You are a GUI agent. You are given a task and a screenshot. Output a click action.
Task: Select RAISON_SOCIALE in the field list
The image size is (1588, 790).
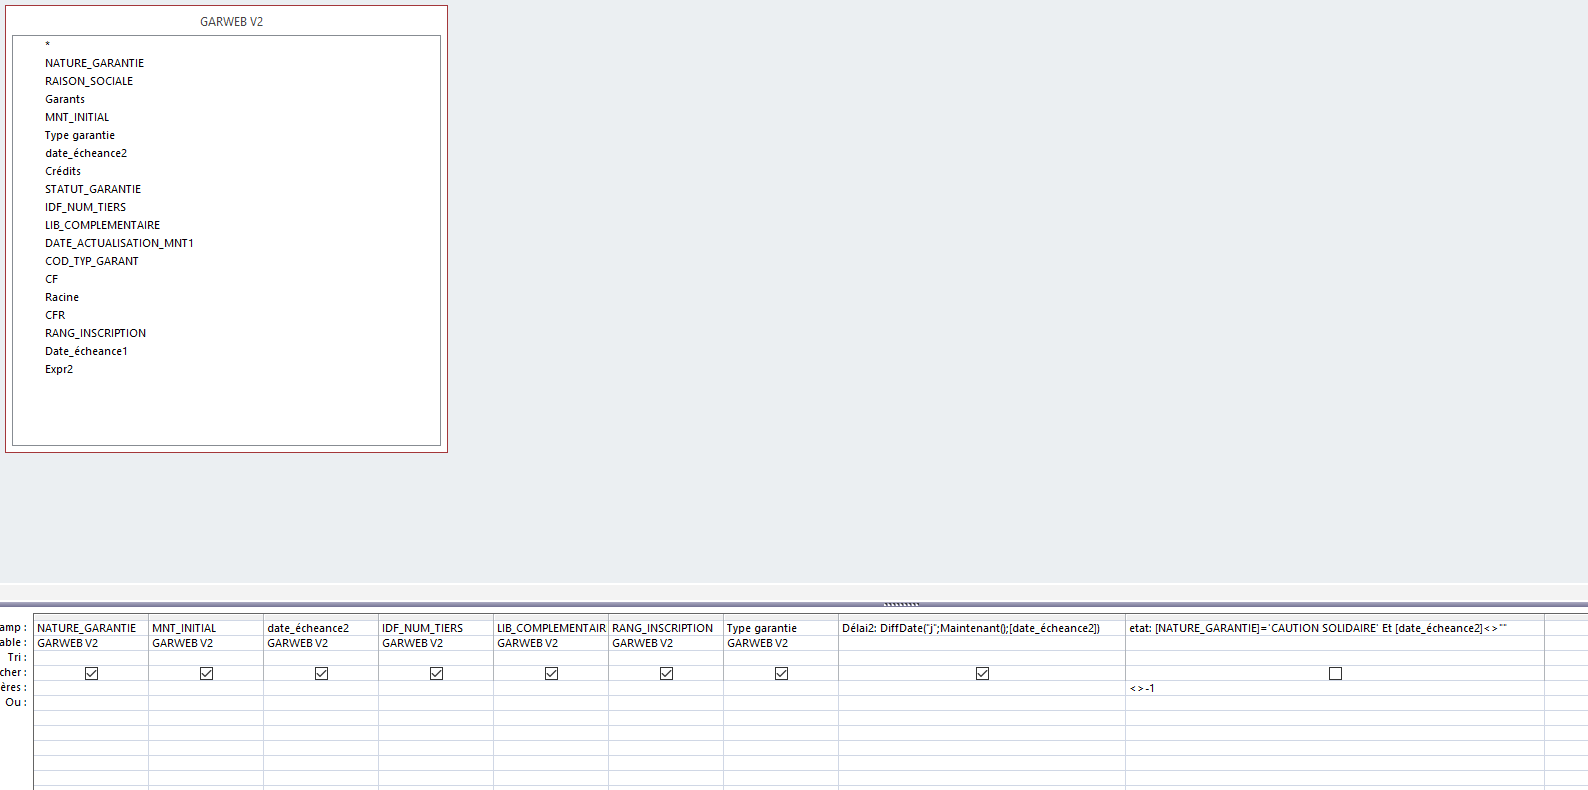click(89, 81)
